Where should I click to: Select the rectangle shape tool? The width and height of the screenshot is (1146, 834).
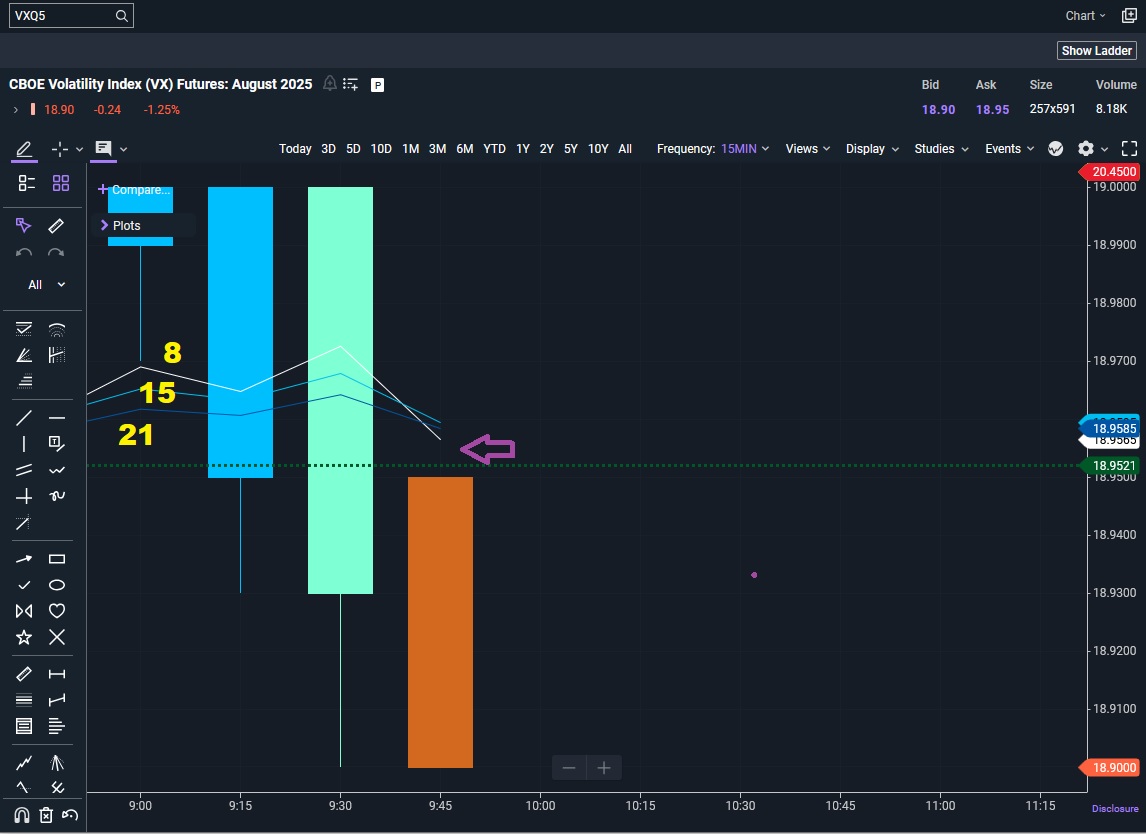(x=56, y=559)
